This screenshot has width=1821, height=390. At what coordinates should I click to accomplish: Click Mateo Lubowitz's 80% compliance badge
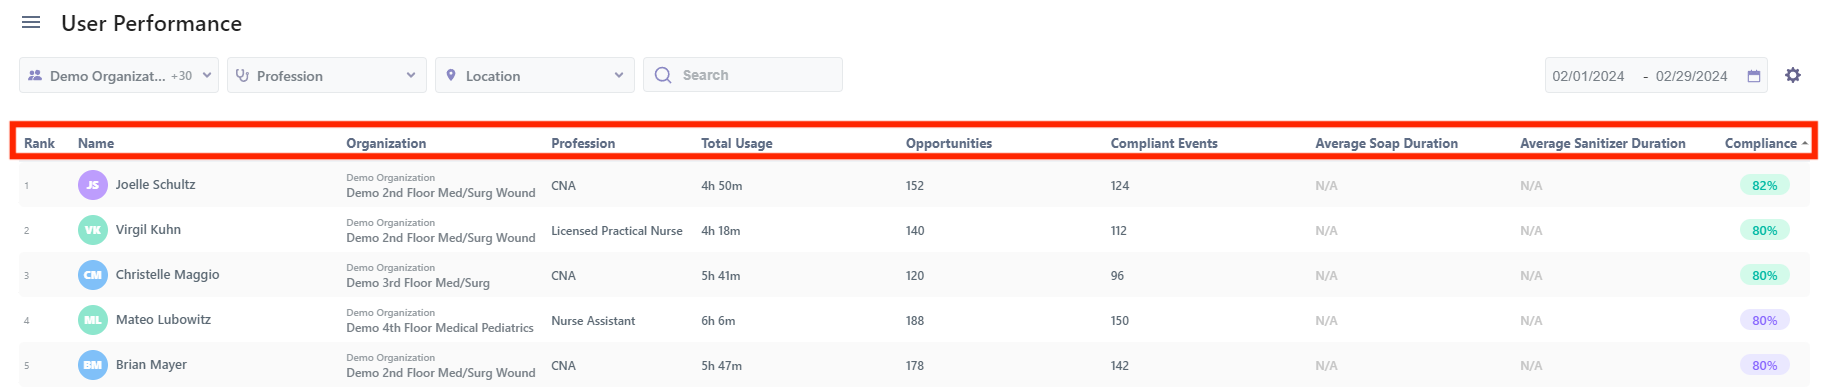pos(1765,320)
